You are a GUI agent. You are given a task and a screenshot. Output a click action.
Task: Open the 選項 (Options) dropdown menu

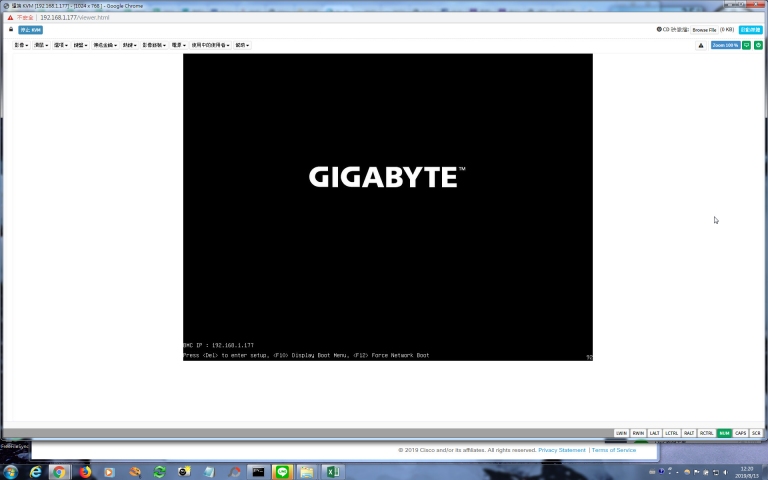[61, 45]
